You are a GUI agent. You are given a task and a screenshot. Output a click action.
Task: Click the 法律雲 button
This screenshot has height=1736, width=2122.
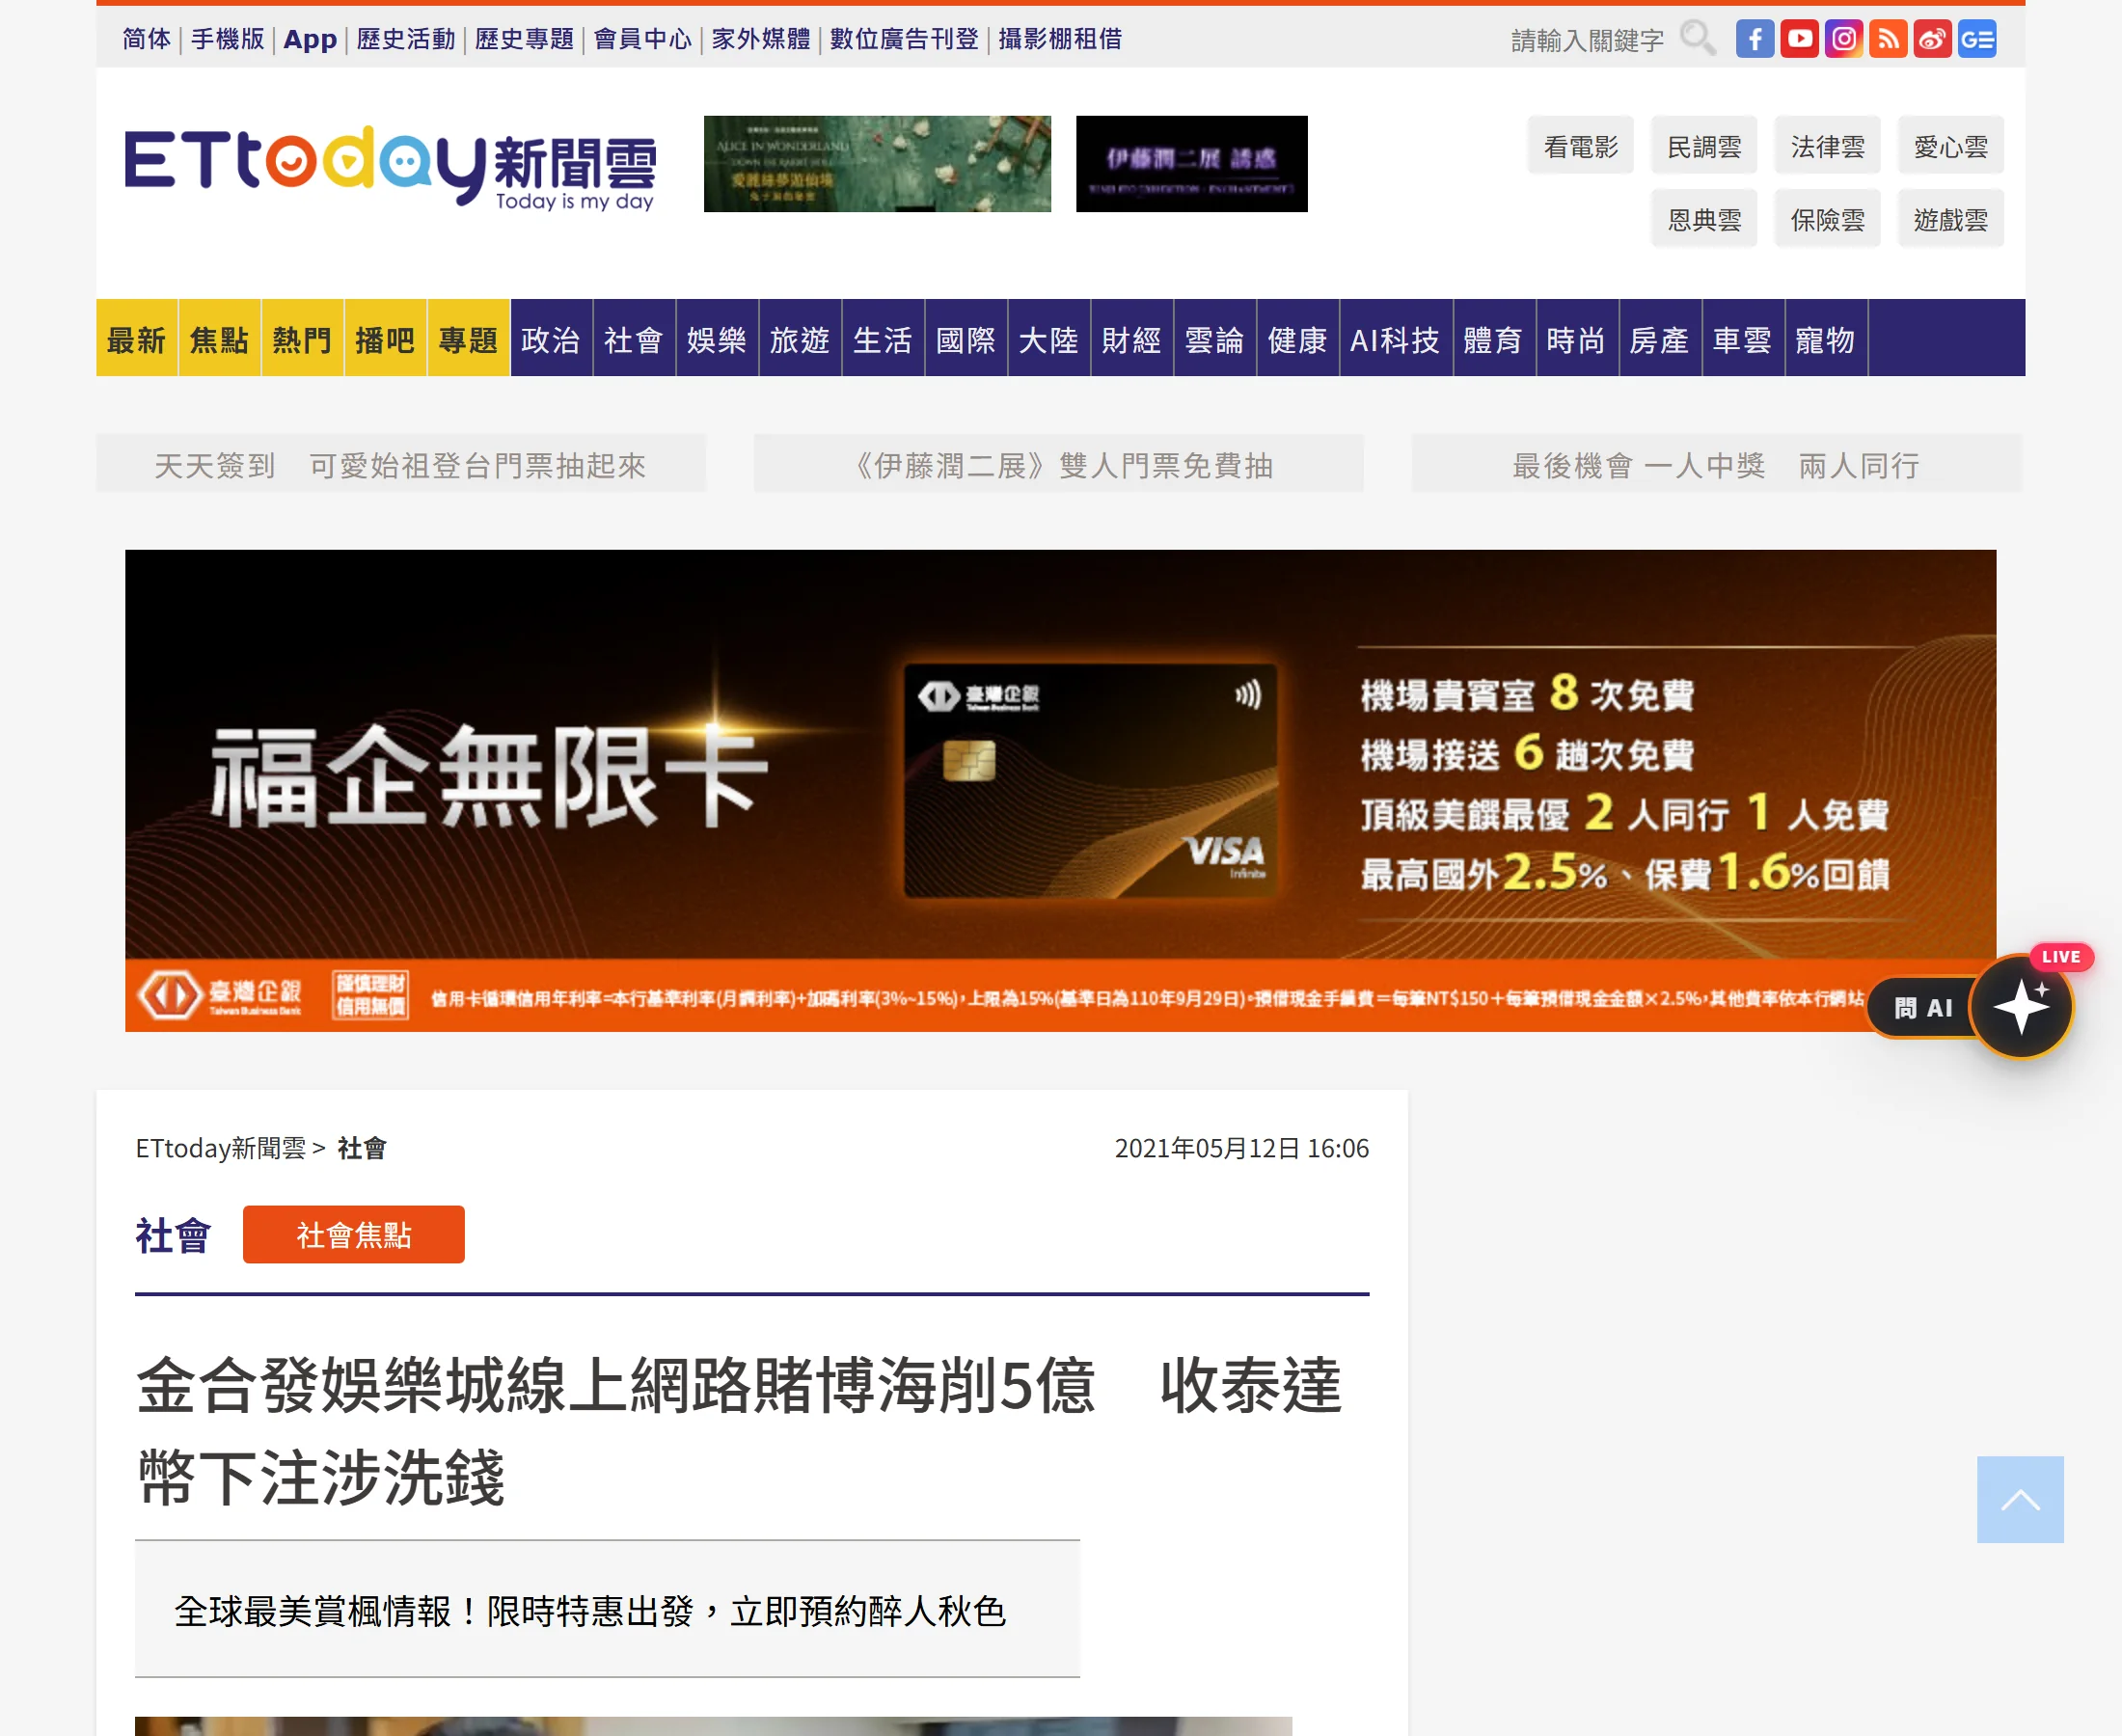1827,146
